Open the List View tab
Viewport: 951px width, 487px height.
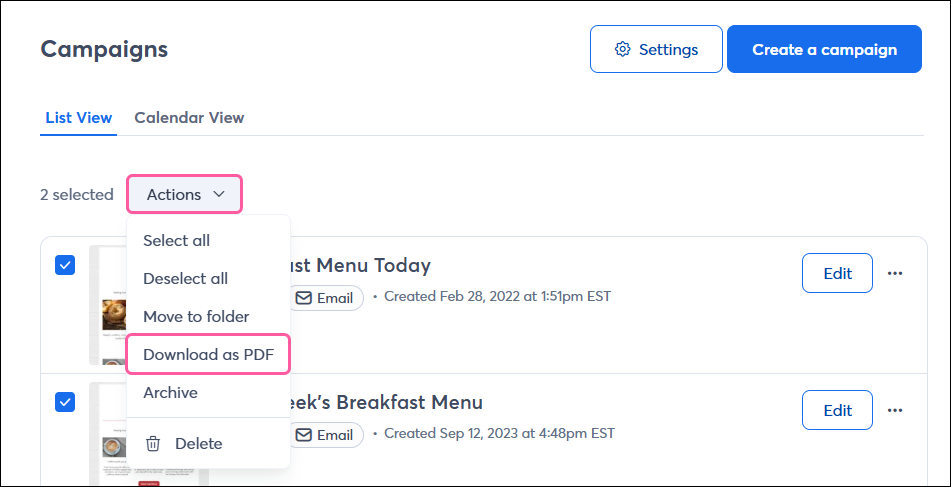click(x=79, y=118)
